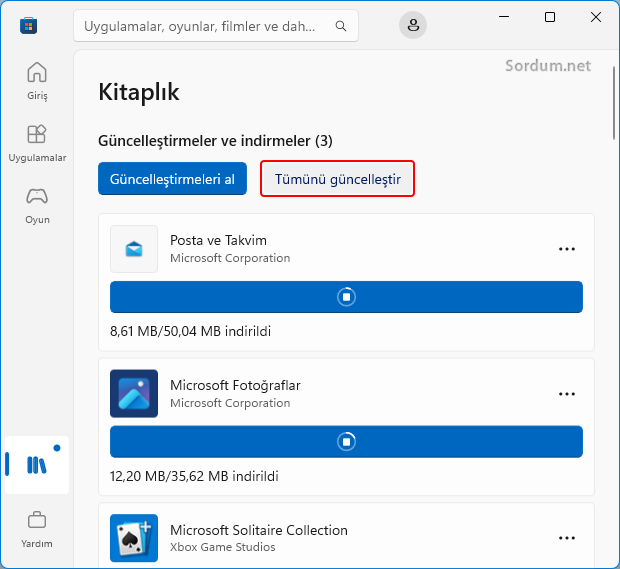Click the 8,61 MB/50,04 MB indirildi text
This screenshot has width=620, height=569.
pos(191,331)
